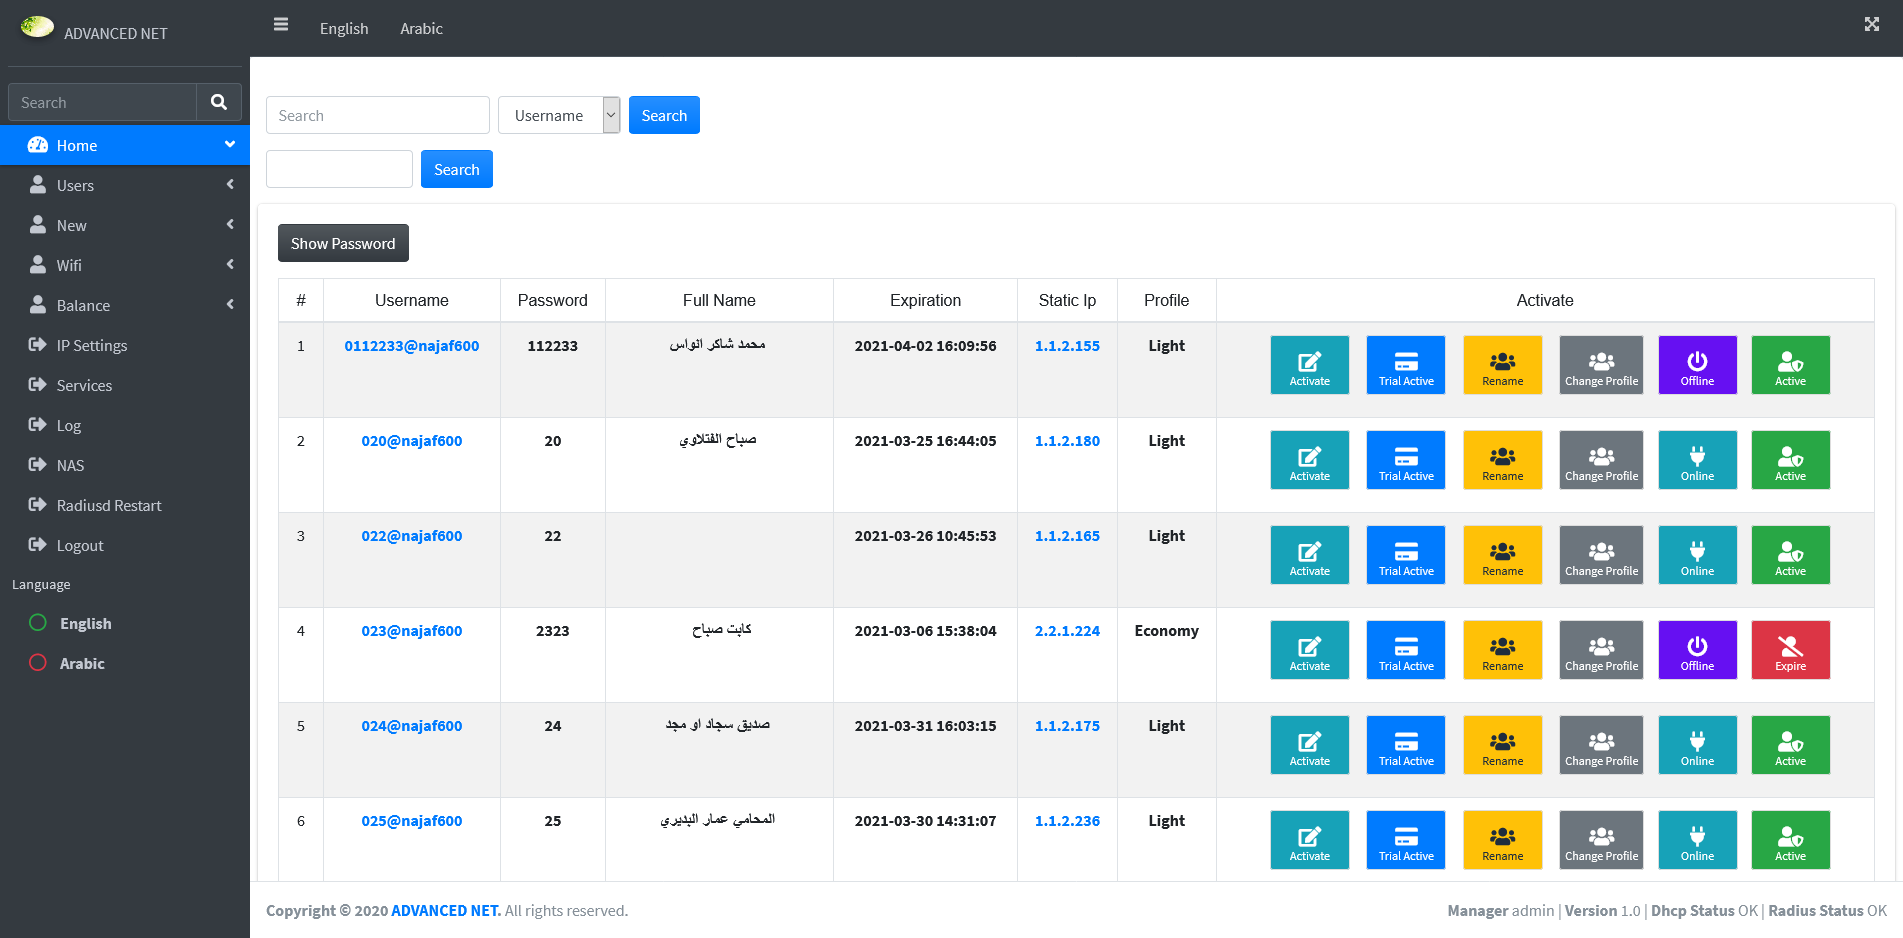
Task: Click the Show Password button
Action: point(343,243)
